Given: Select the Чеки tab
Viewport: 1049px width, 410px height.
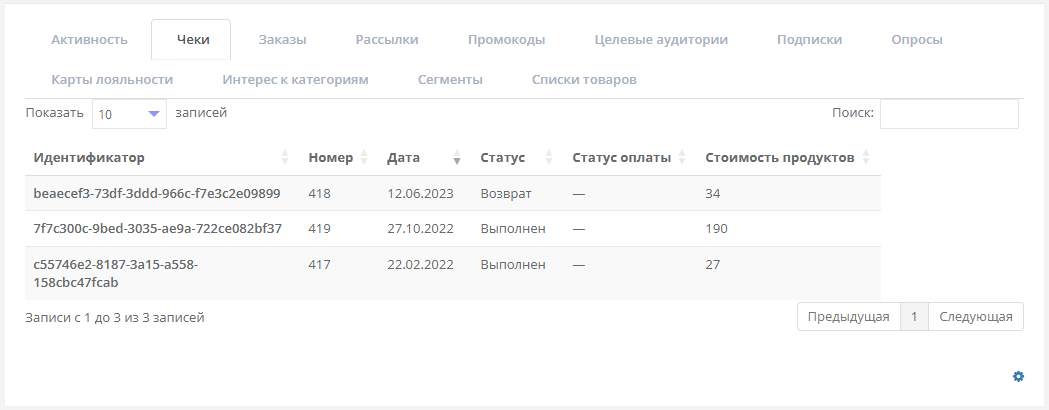Looking at the screenshot, I should pos(193,39).
